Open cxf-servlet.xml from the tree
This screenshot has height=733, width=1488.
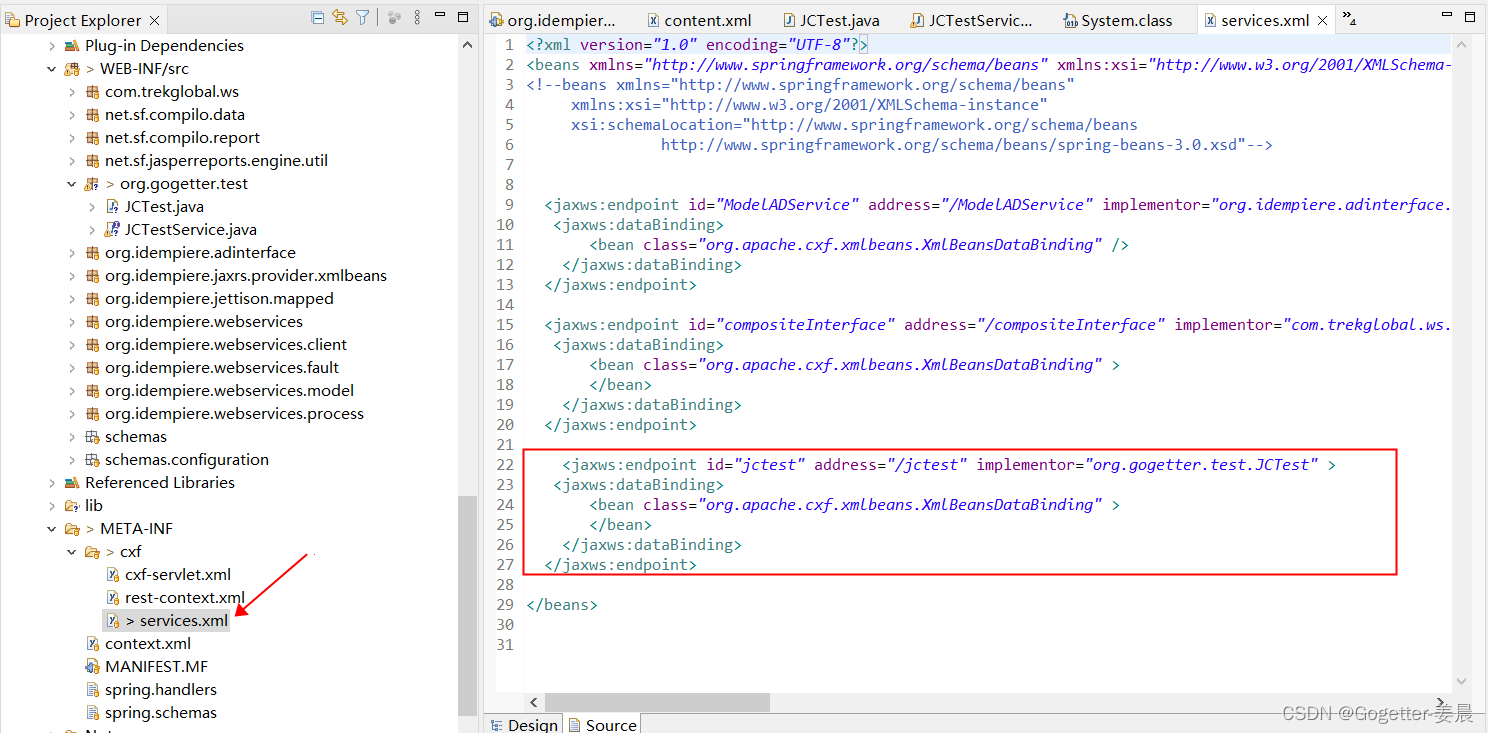[x=177, y=574]
